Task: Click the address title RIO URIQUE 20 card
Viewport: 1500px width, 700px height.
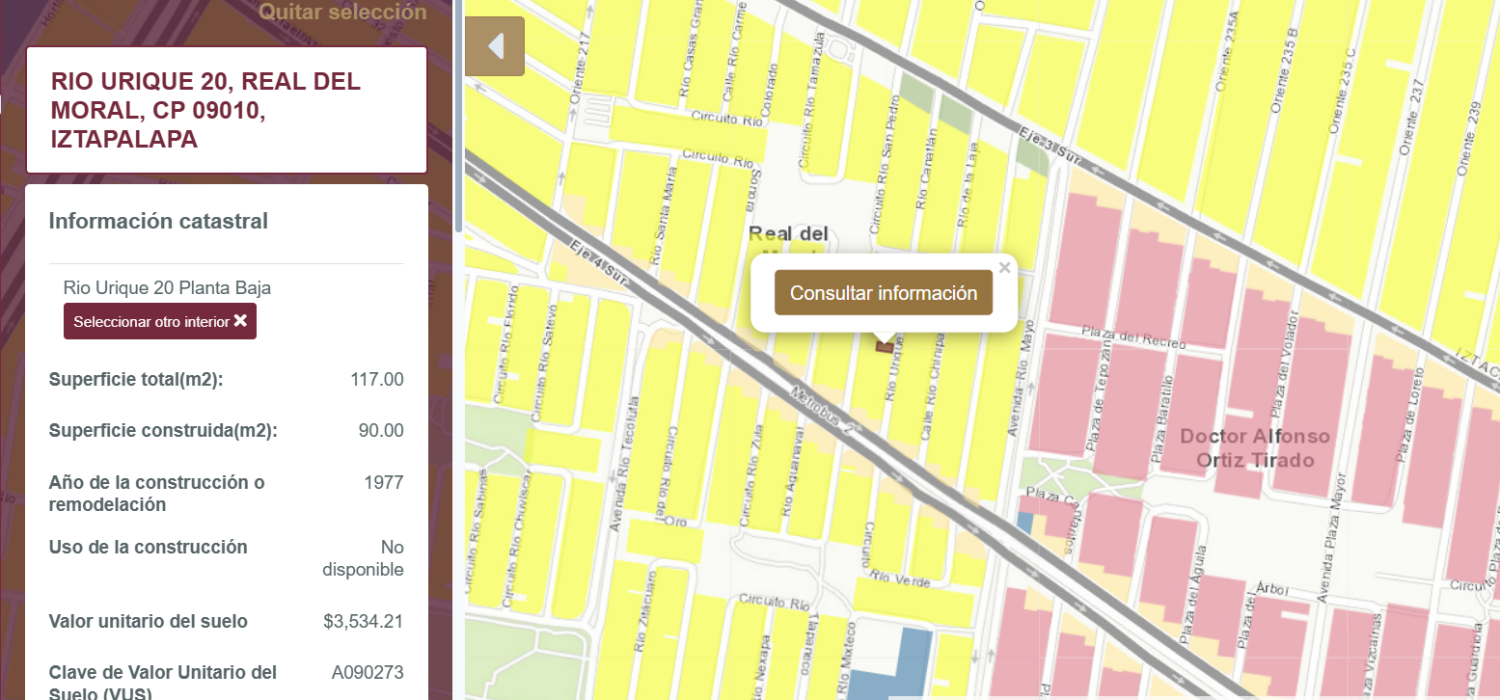Action: (226, 110)
